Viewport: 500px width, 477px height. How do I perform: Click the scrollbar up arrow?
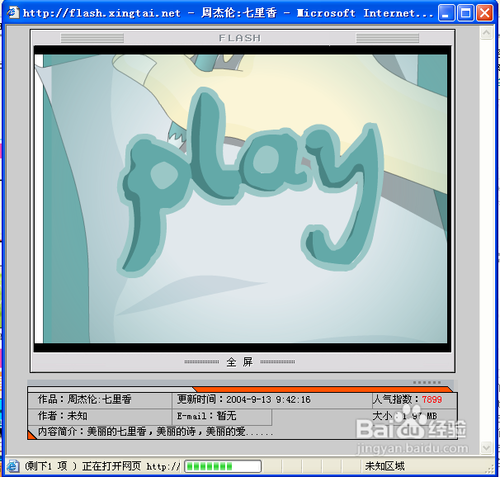click(486, 33)
